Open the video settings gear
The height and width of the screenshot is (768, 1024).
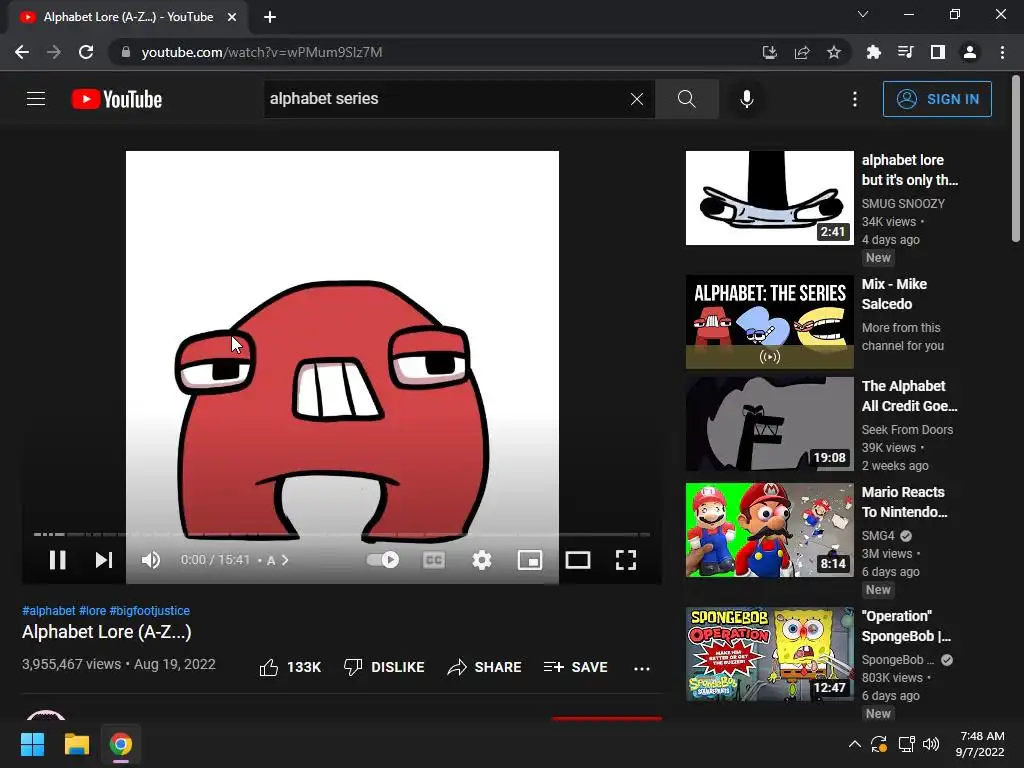click(x=481, y=560)
